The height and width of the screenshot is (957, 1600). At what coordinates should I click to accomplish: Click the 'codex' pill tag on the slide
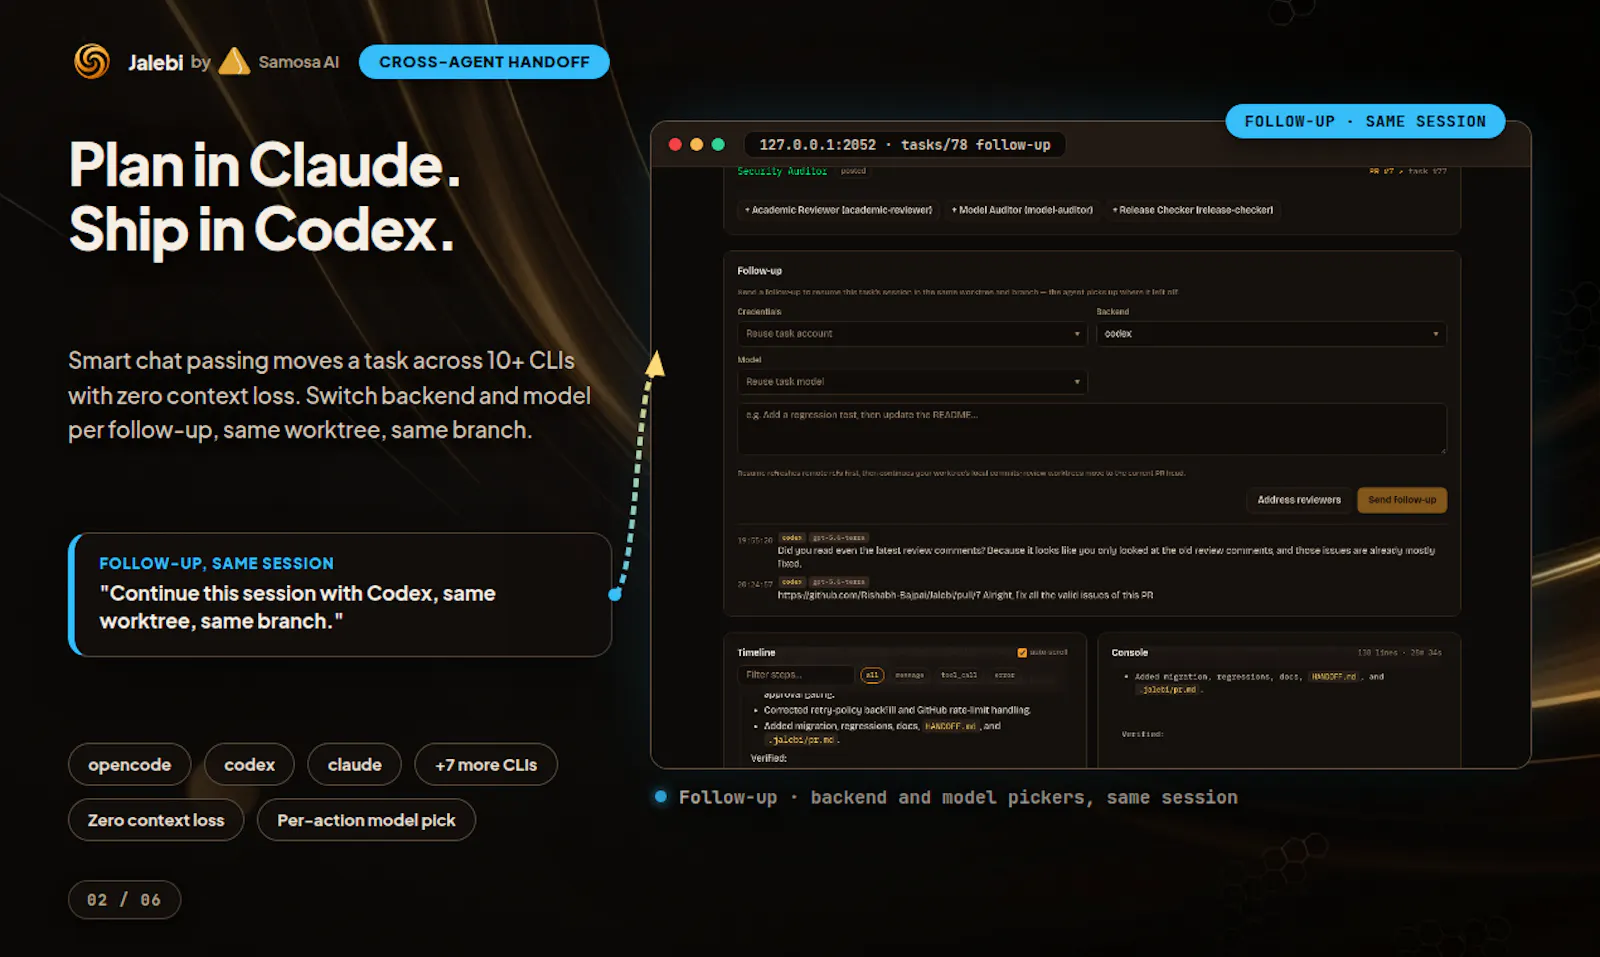250,765
